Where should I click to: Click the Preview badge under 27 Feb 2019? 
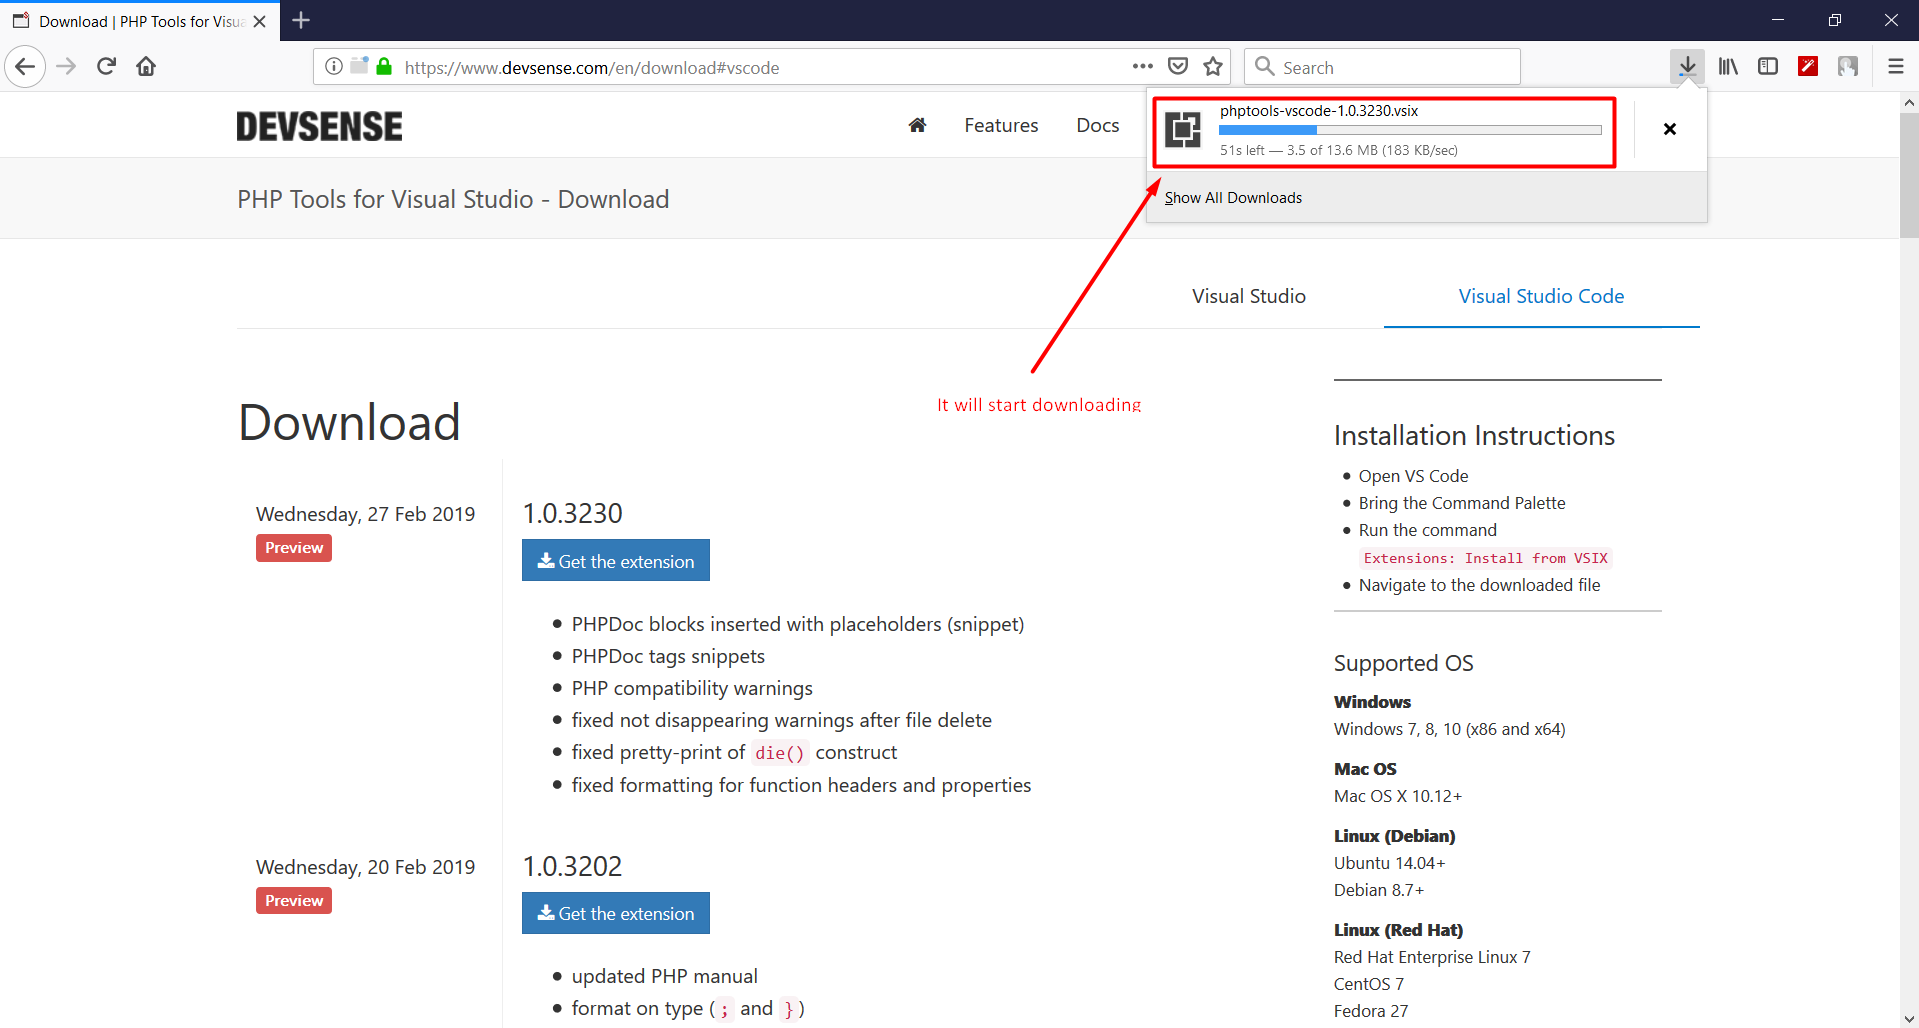[x=294, y=548]
